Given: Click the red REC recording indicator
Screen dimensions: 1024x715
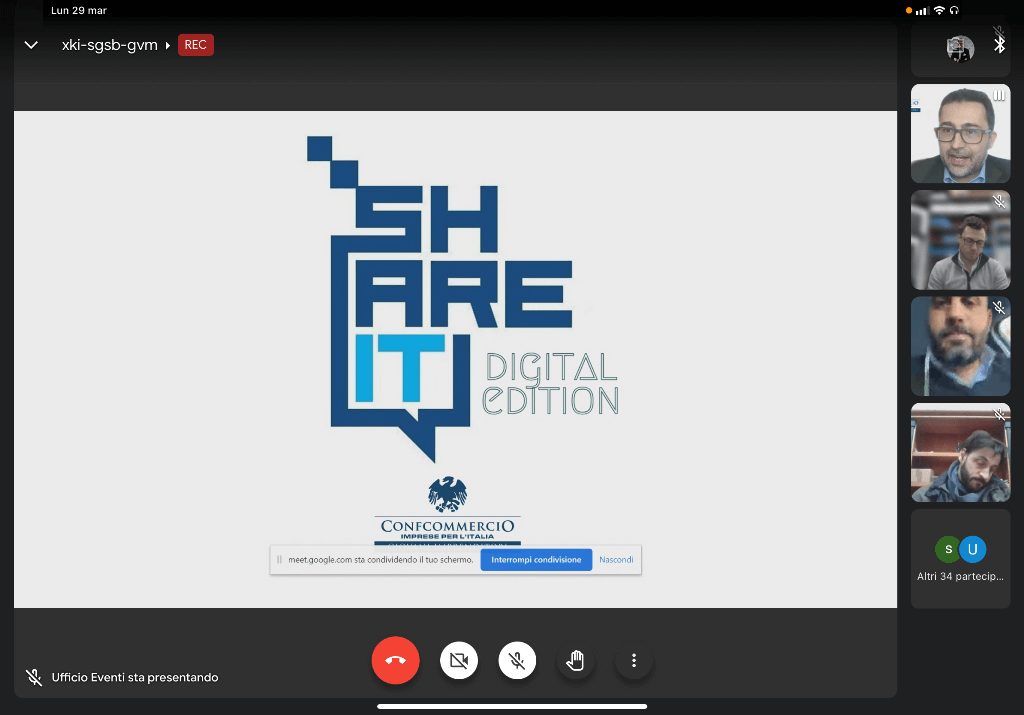Looking at the screenshot, I should (x=195, y=45).
